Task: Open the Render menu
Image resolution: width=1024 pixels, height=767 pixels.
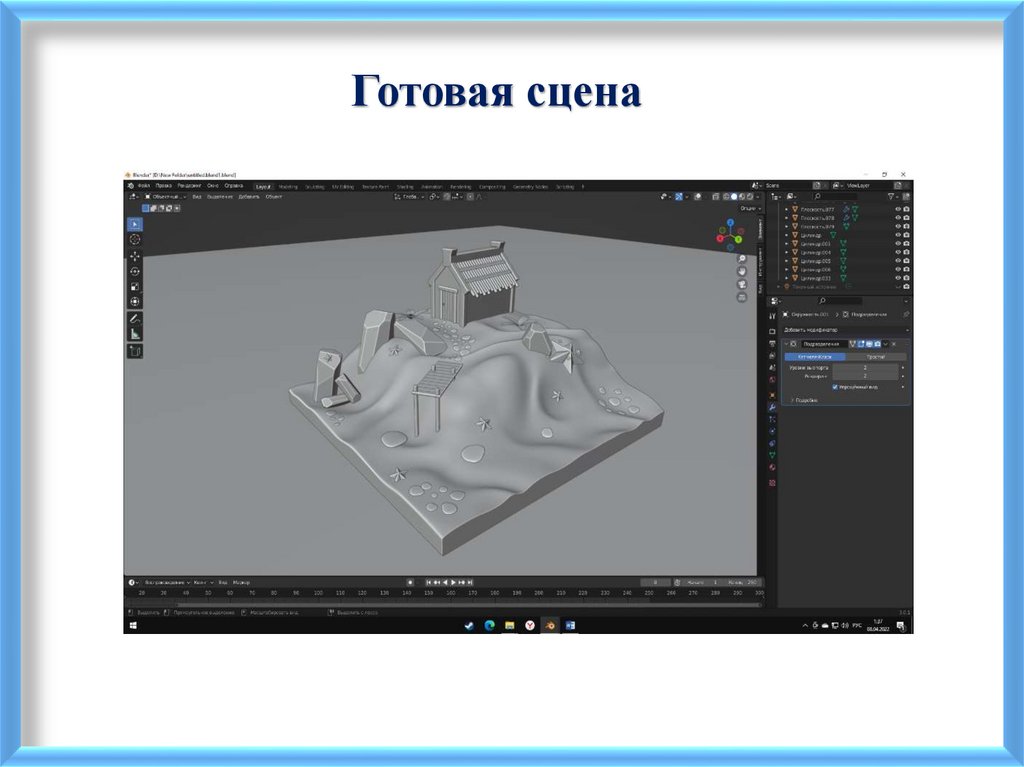Action: coord(189,186)
